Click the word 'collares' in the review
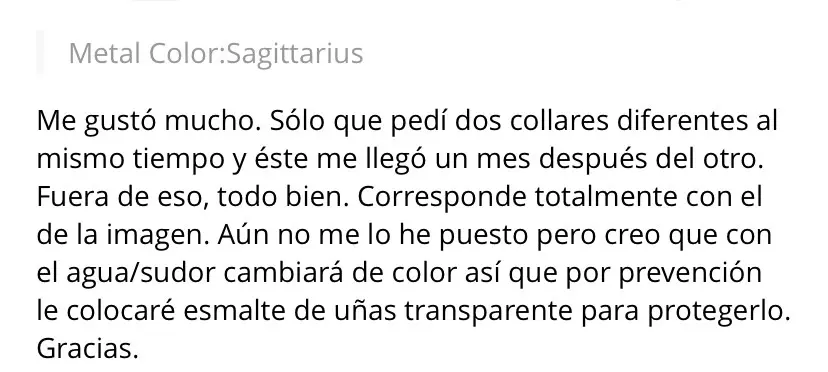The width and height of the screenshot is (828, 372). tap(559, 121)
